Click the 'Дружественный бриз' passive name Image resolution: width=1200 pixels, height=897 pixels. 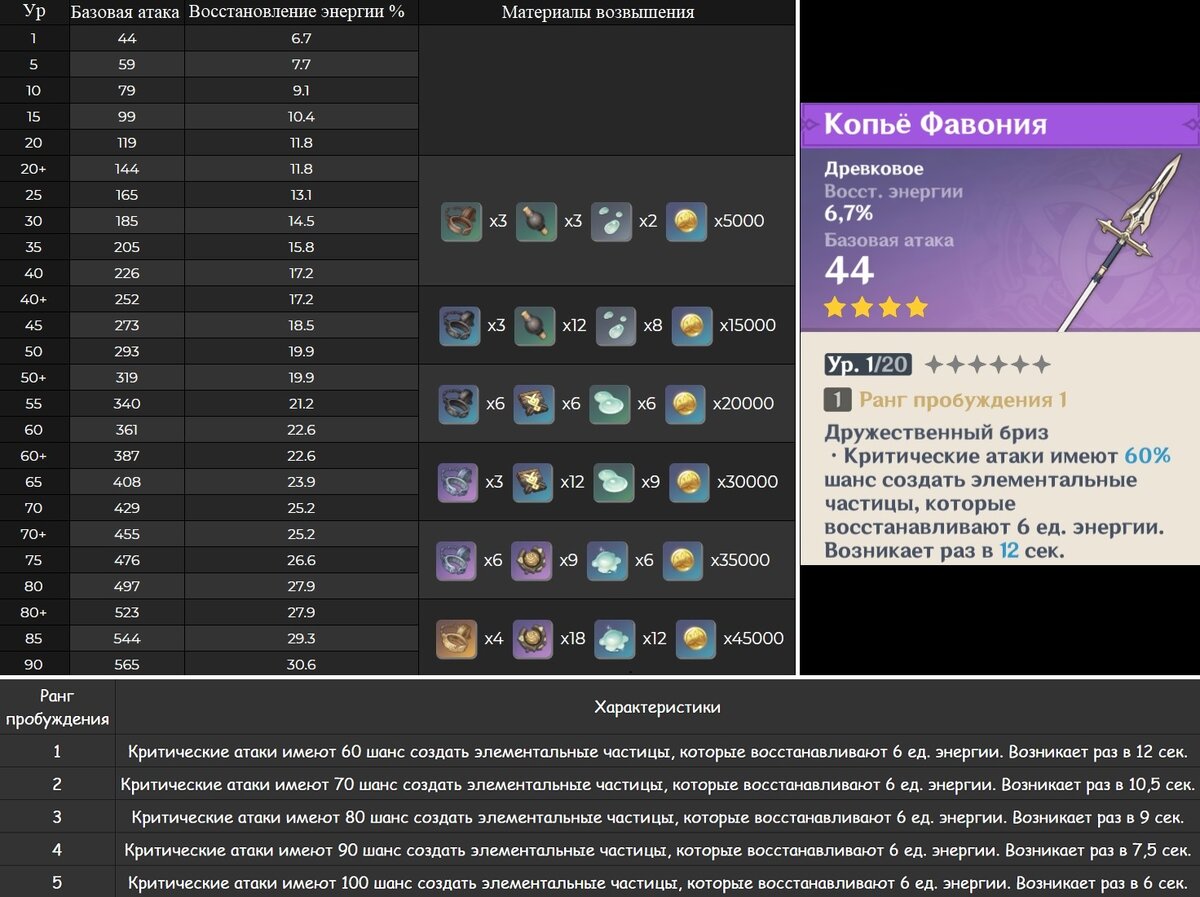pos(937,433)
